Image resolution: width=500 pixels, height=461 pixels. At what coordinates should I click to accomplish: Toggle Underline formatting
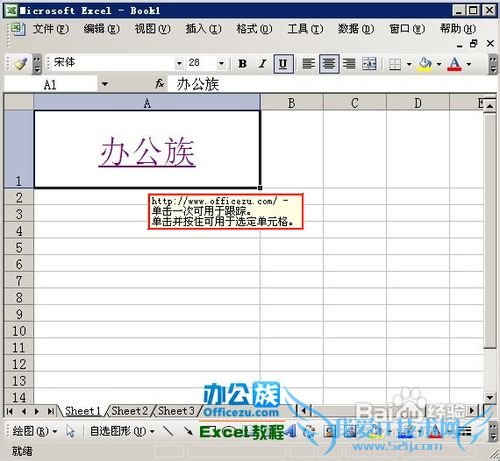point(283,63)
